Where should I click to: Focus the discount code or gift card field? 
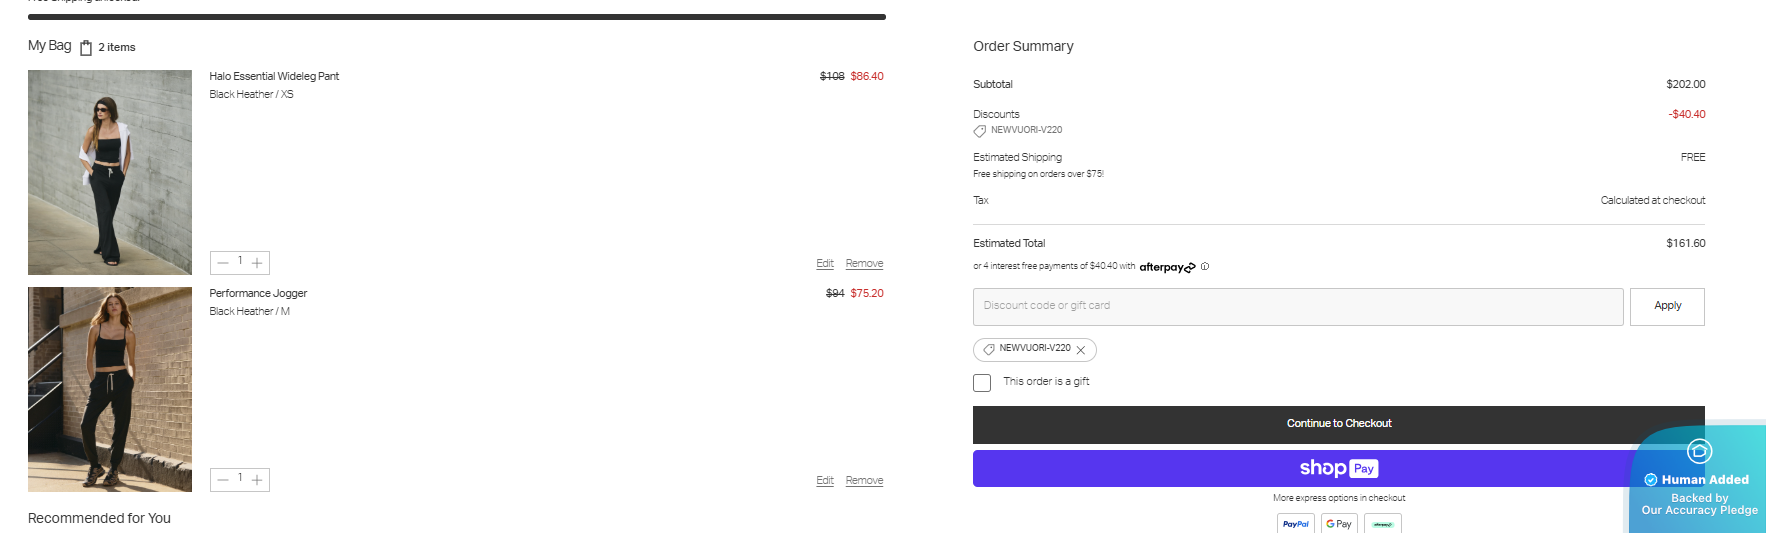tap(1297, 306)
